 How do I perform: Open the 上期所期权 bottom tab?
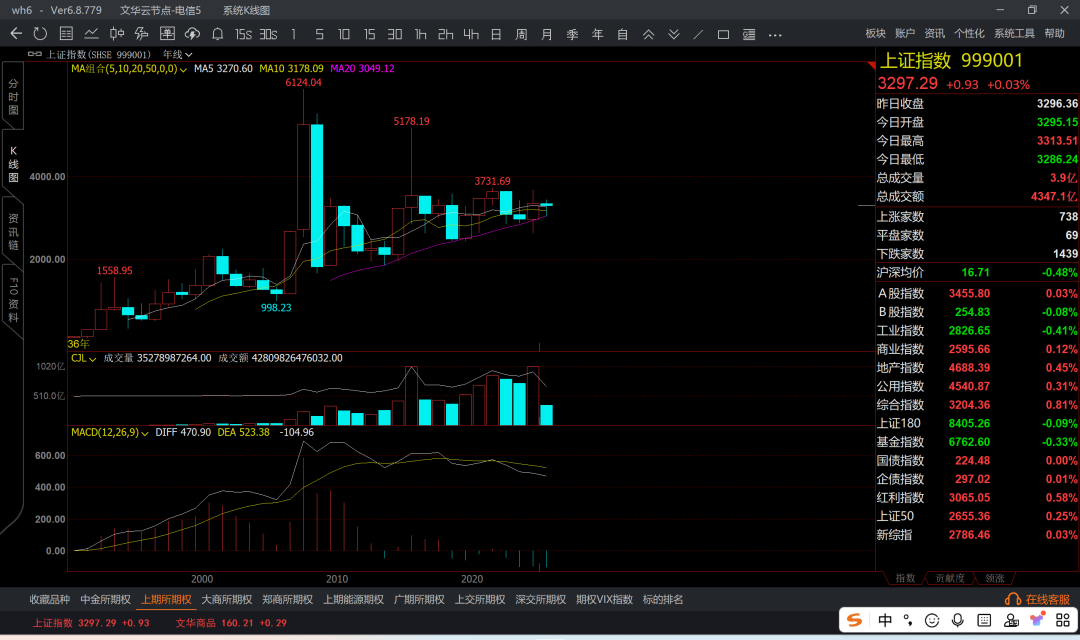click(166, 599)
